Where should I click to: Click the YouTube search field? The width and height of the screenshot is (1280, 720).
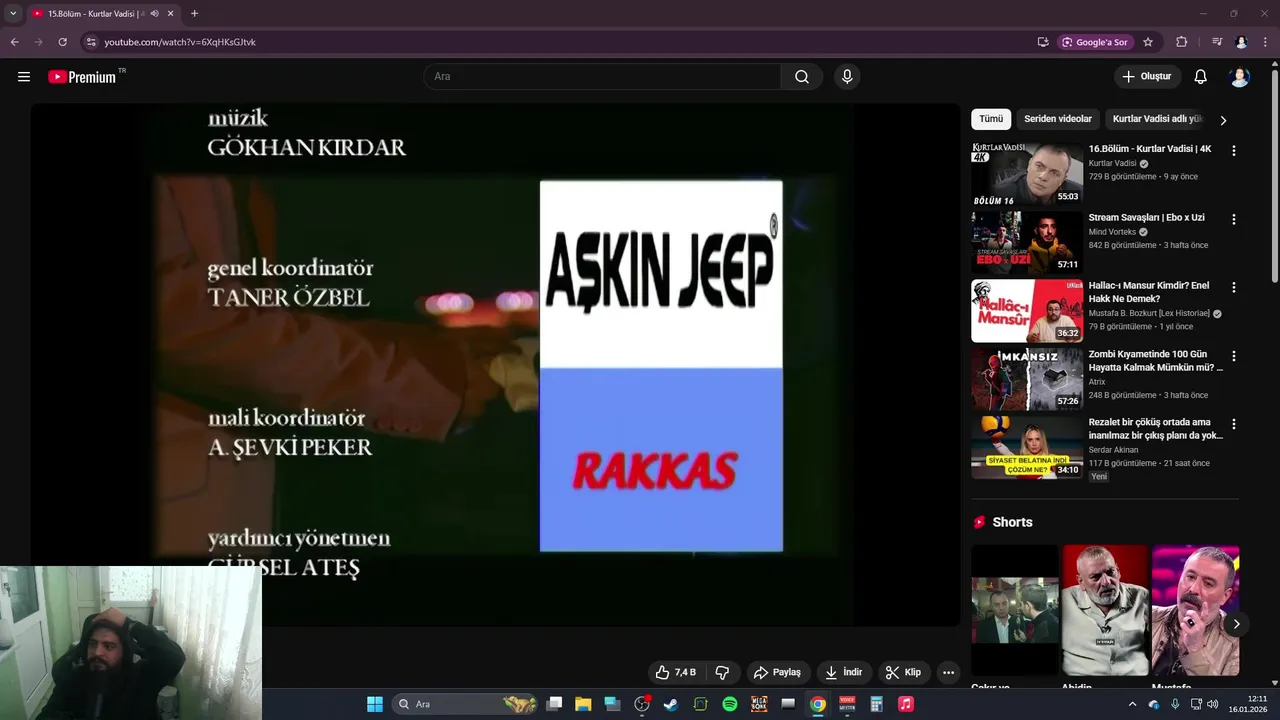(603, 77)
